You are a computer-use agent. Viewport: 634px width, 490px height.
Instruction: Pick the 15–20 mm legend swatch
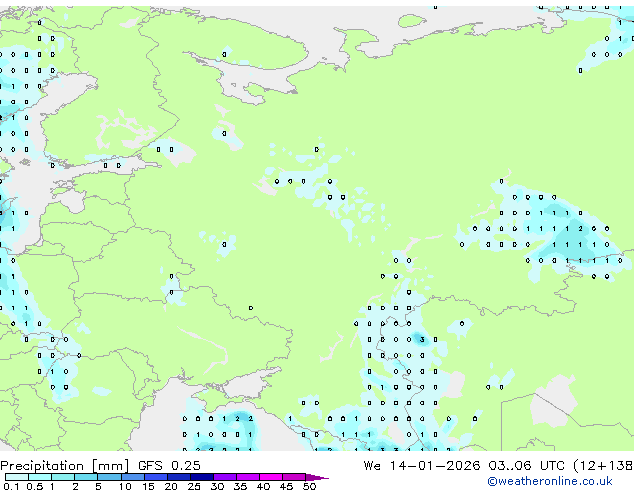tap(155, 477)
